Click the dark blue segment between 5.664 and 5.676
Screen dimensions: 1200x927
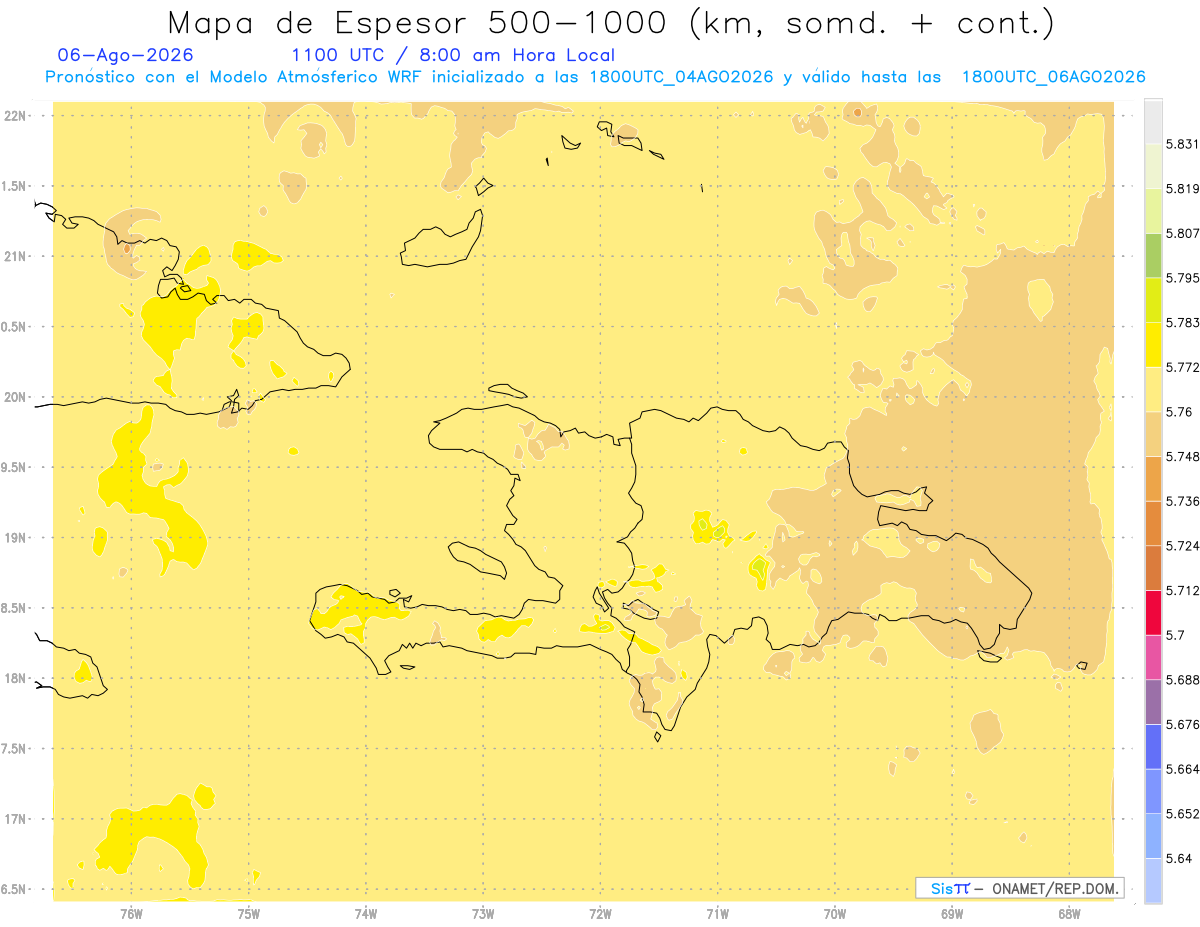pos(1153,746)
